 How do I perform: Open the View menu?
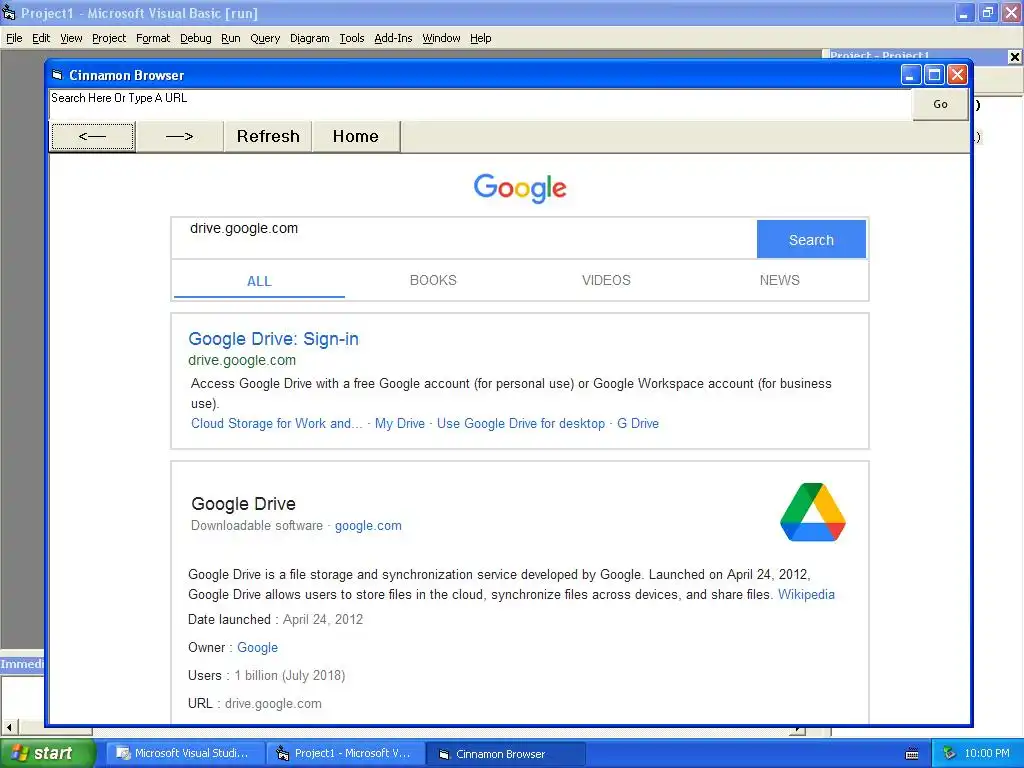click(x=71, y=39)
